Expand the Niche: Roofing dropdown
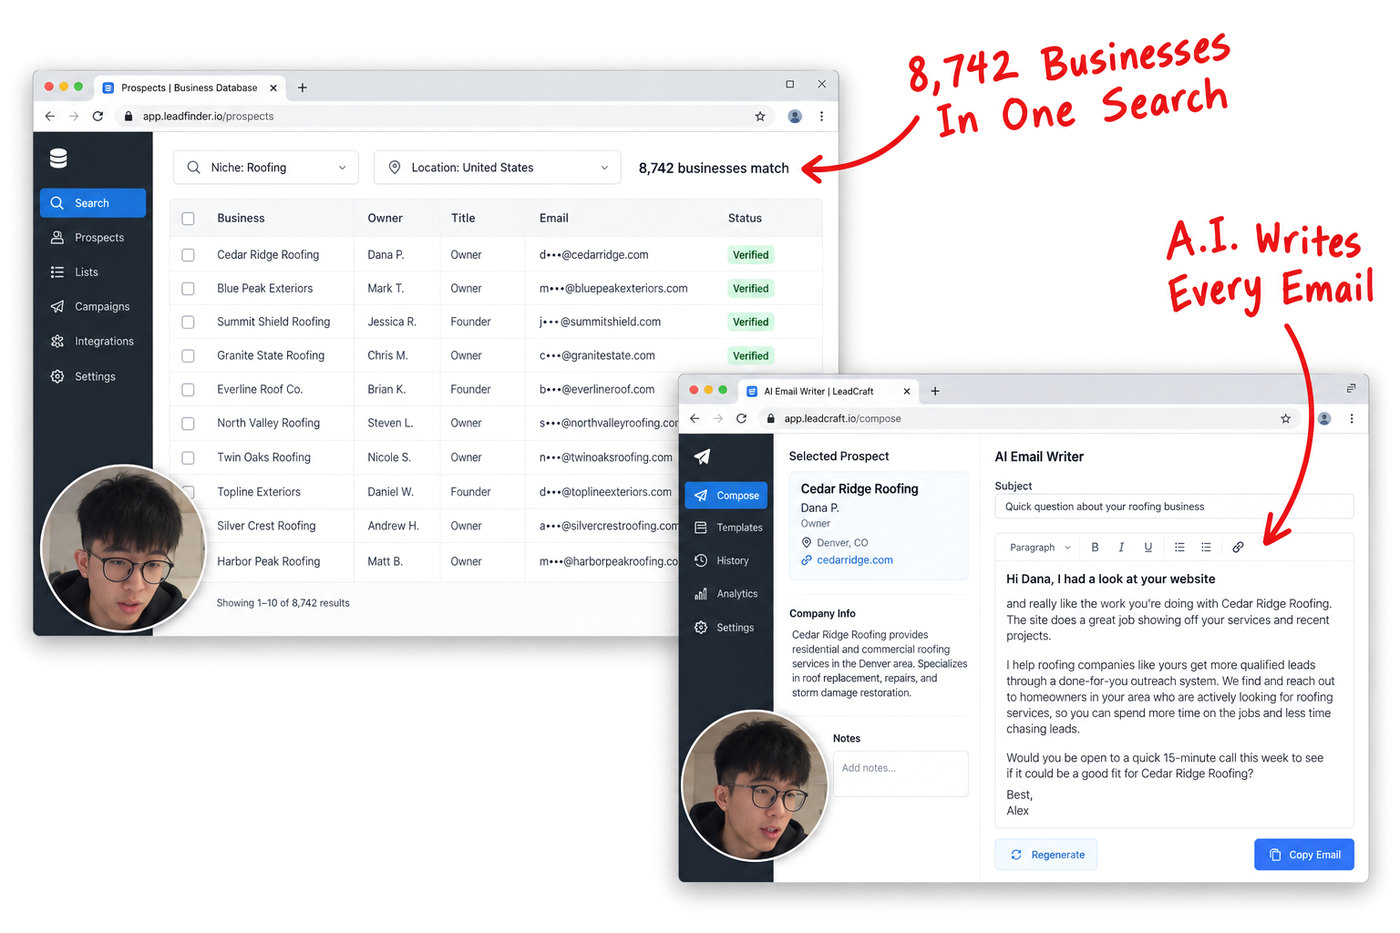The image size is (1400, 933). (x=266, y=168)
